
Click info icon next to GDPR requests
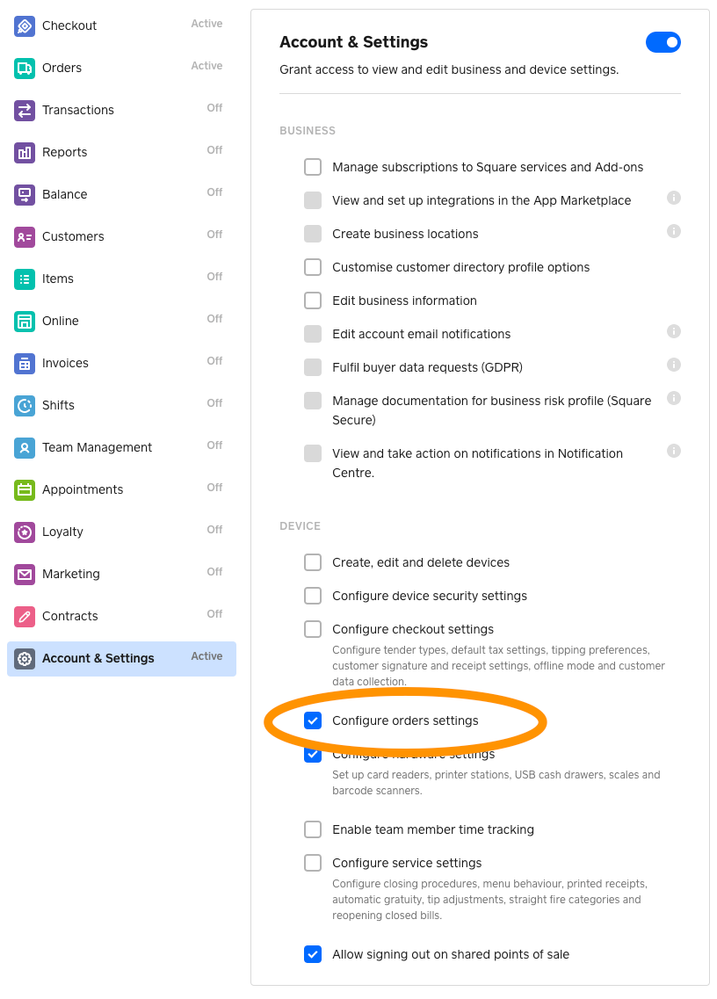674,365
